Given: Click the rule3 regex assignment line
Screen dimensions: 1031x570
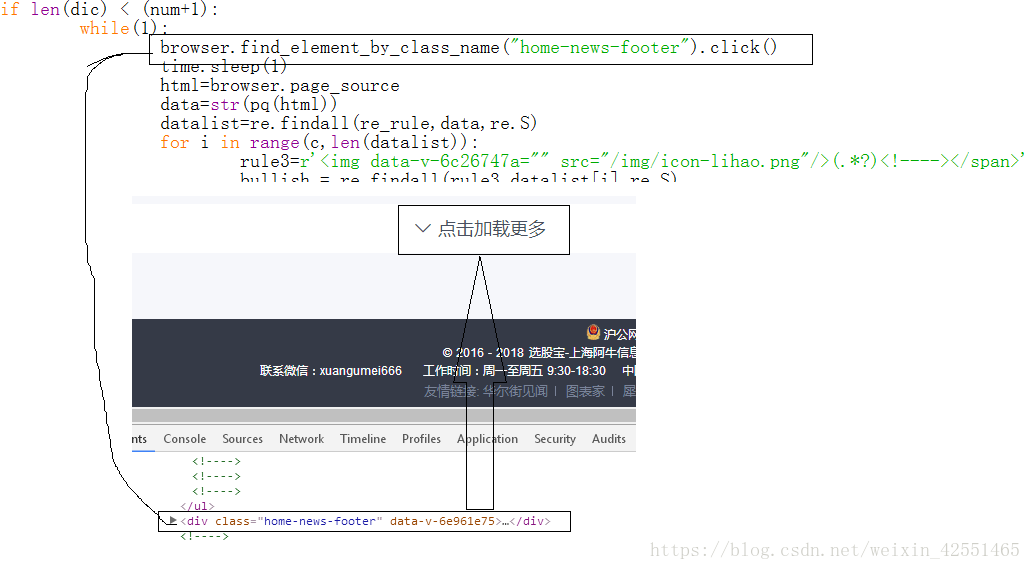Looking at the screenshot, I should 631,162.
